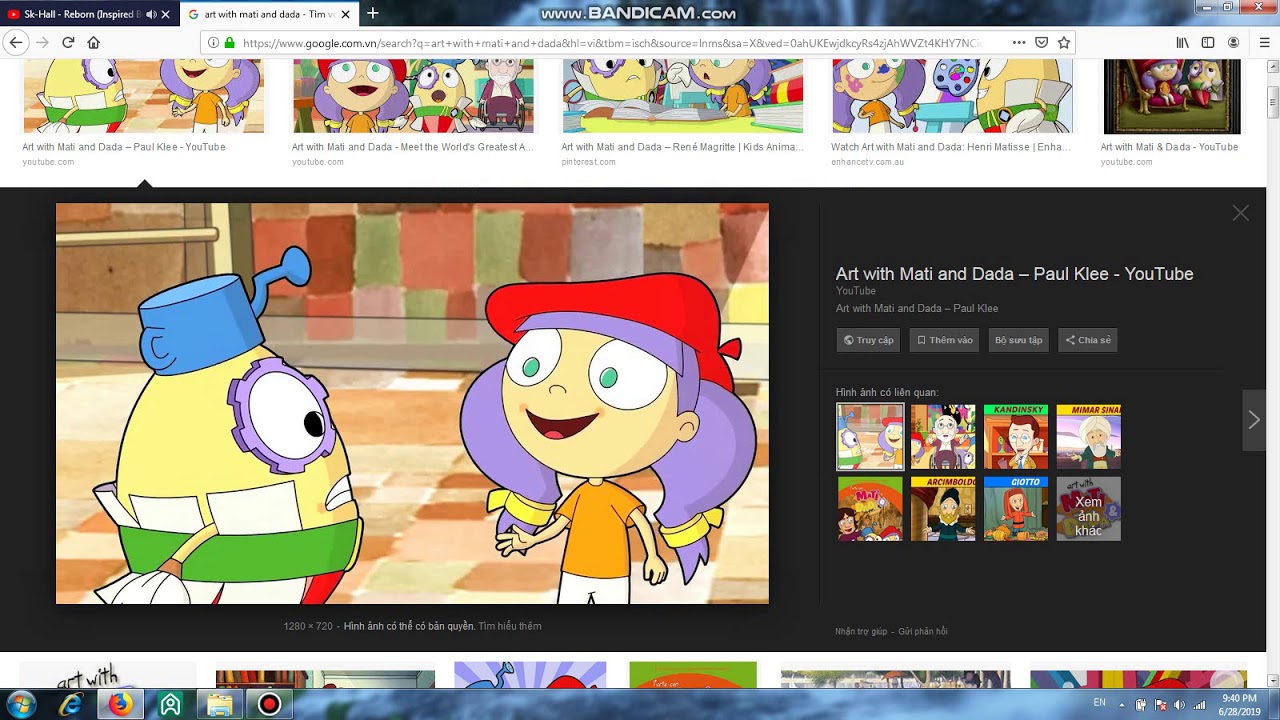The width and height of the screenshot is (1280, 720).
Task: Click the Gửi phản hồi link
Action: pyautogui.click(x=923, y=631)
